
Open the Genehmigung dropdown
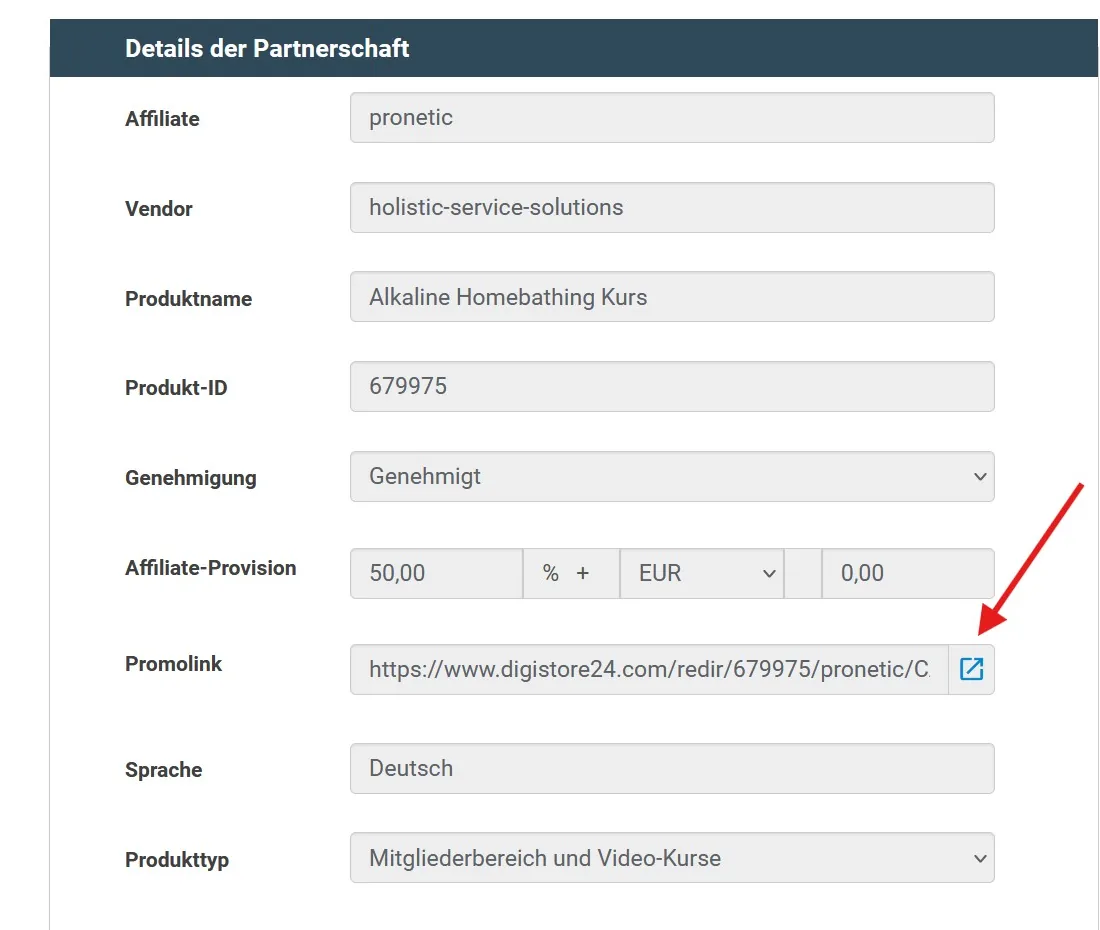click(x=672, y=476)
